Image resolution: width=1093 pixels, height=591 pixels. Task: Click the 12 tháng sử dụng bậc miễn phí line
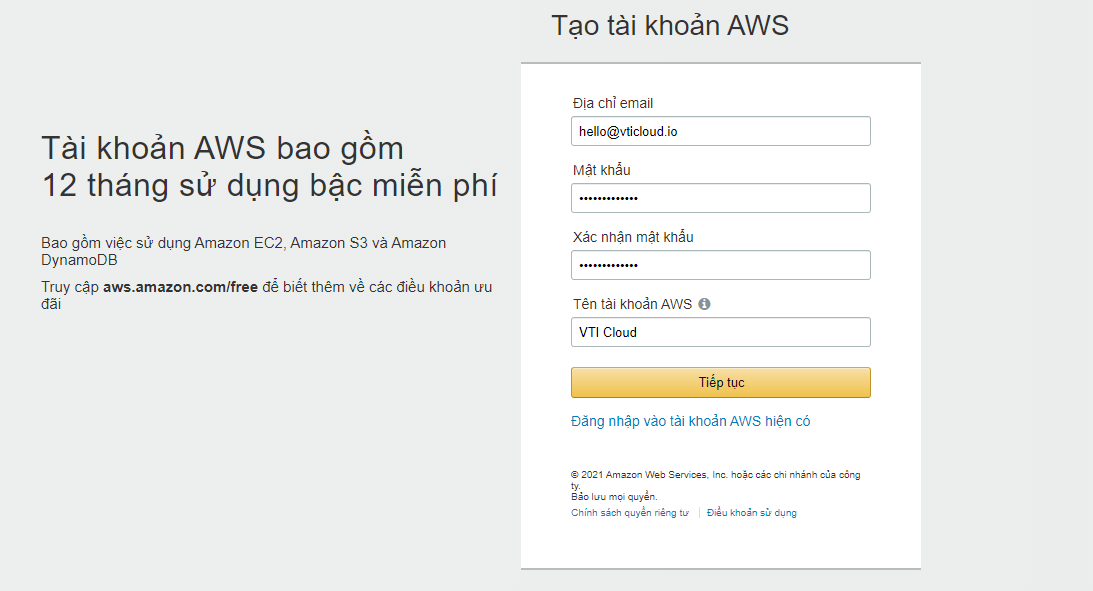tap(269, 185)
